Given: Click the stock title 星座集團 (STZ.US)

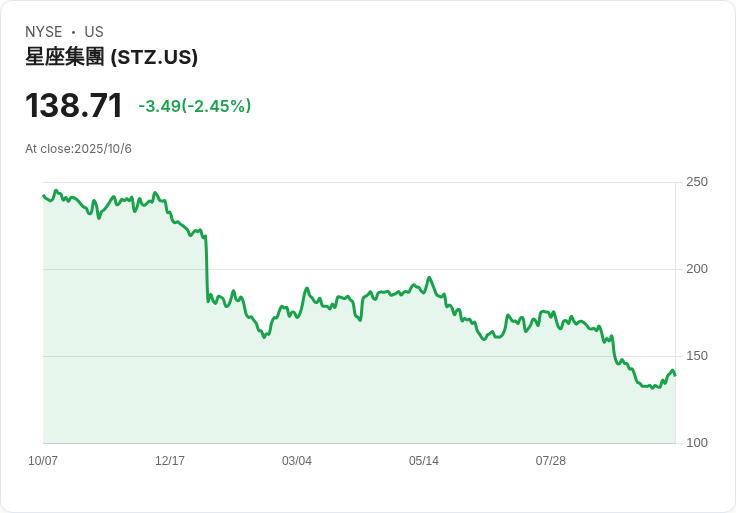Looking at the screenshot, I should [x=111, y=57].
